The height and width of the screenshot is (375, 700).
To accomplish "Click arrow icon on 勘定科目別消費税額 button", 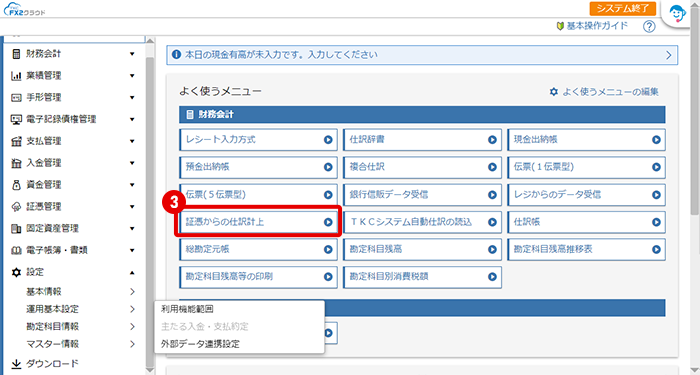I will [492, 277].
